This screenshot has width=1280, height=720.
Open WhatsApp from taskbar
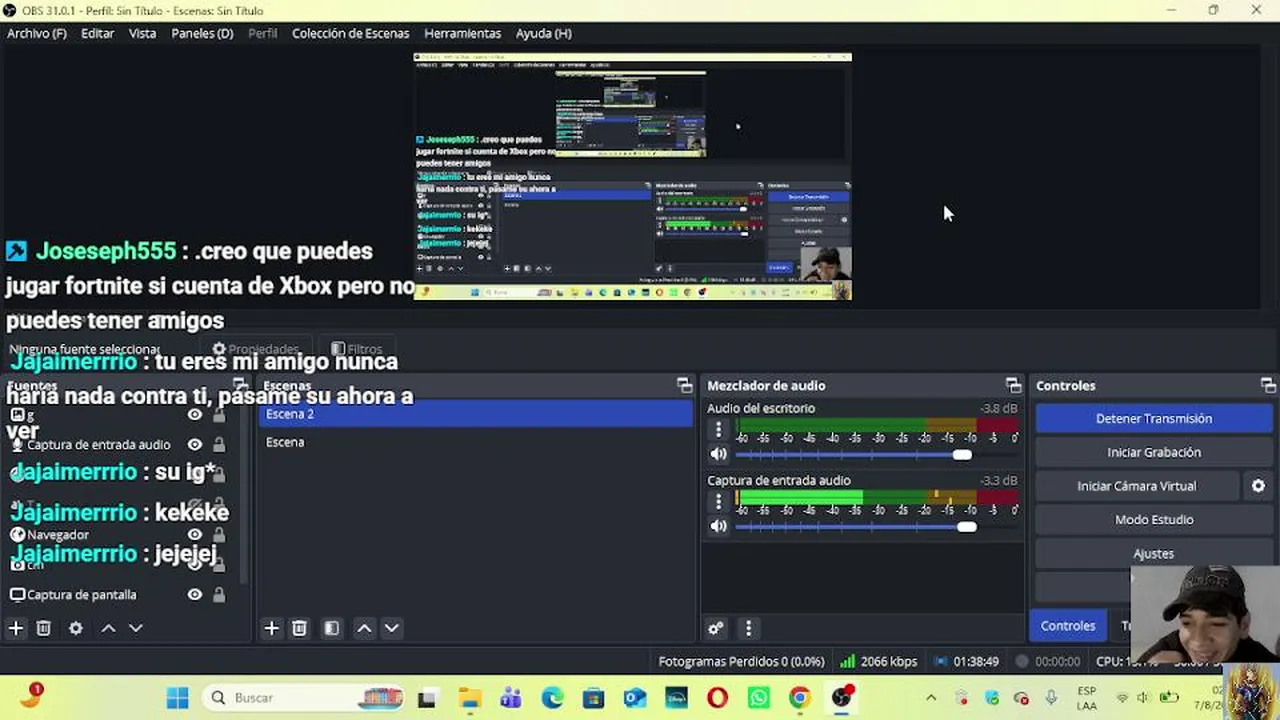pos(758,698)
